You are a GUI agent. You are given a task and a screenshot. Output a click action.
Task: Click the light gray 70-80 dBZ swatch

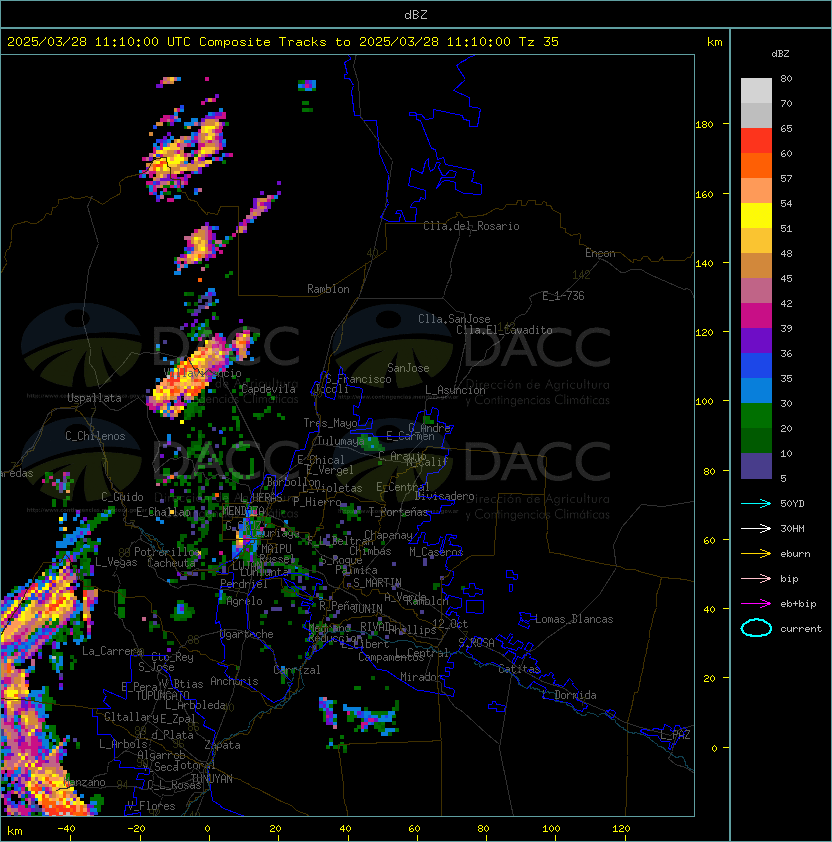pyautogui.click(x=756, y=90)
